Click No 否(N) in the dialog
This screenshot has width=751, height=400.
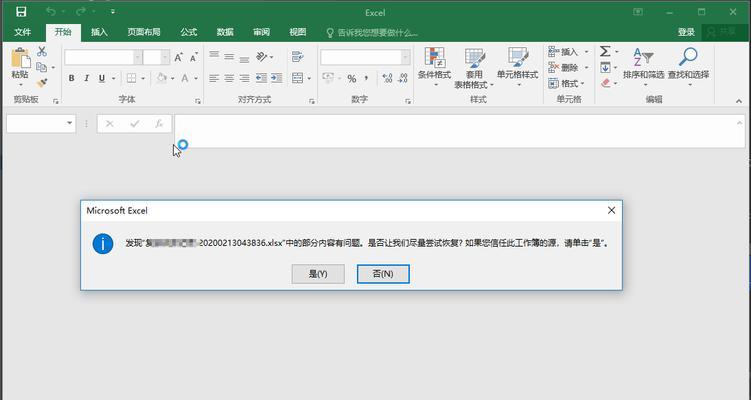(x=383, y=274)
